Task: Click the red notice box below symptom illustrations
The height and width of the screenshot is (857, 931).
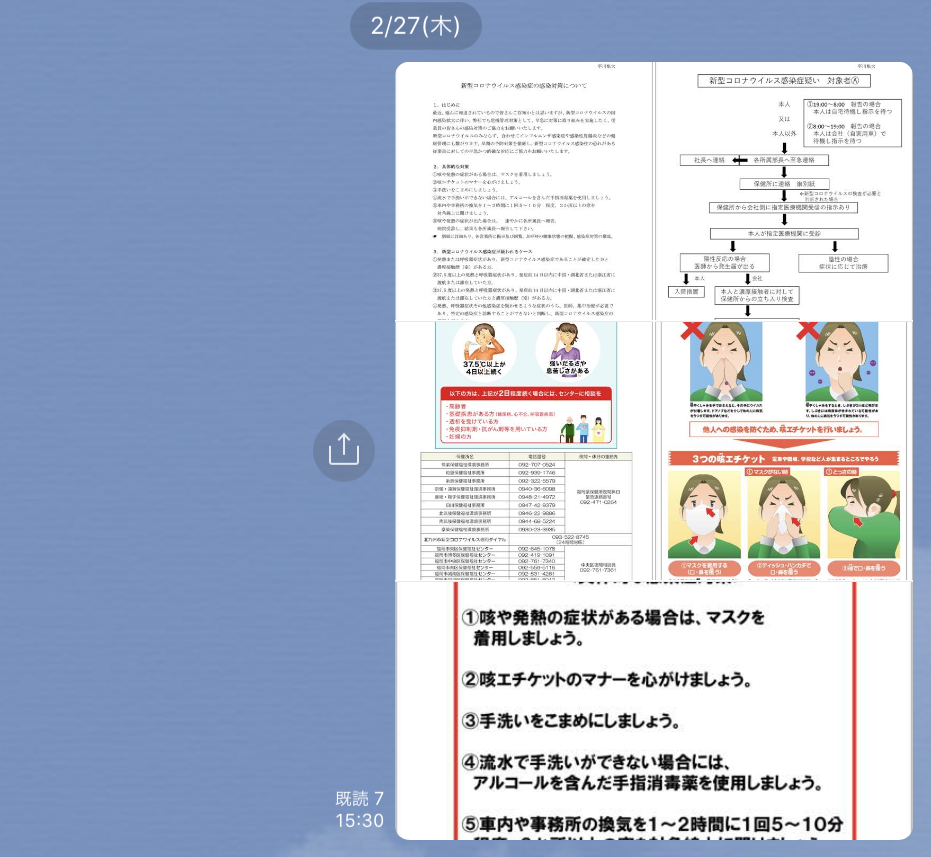Action: [523, 415]
